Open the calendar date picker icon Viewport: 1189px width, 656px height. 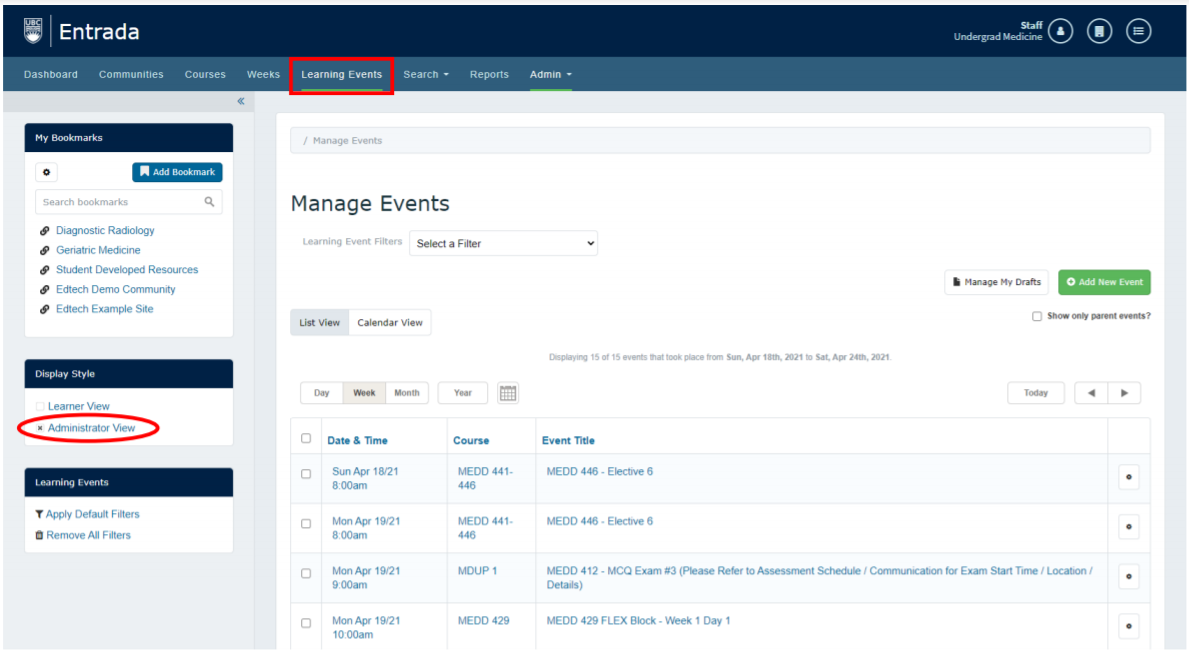[507, 393]
